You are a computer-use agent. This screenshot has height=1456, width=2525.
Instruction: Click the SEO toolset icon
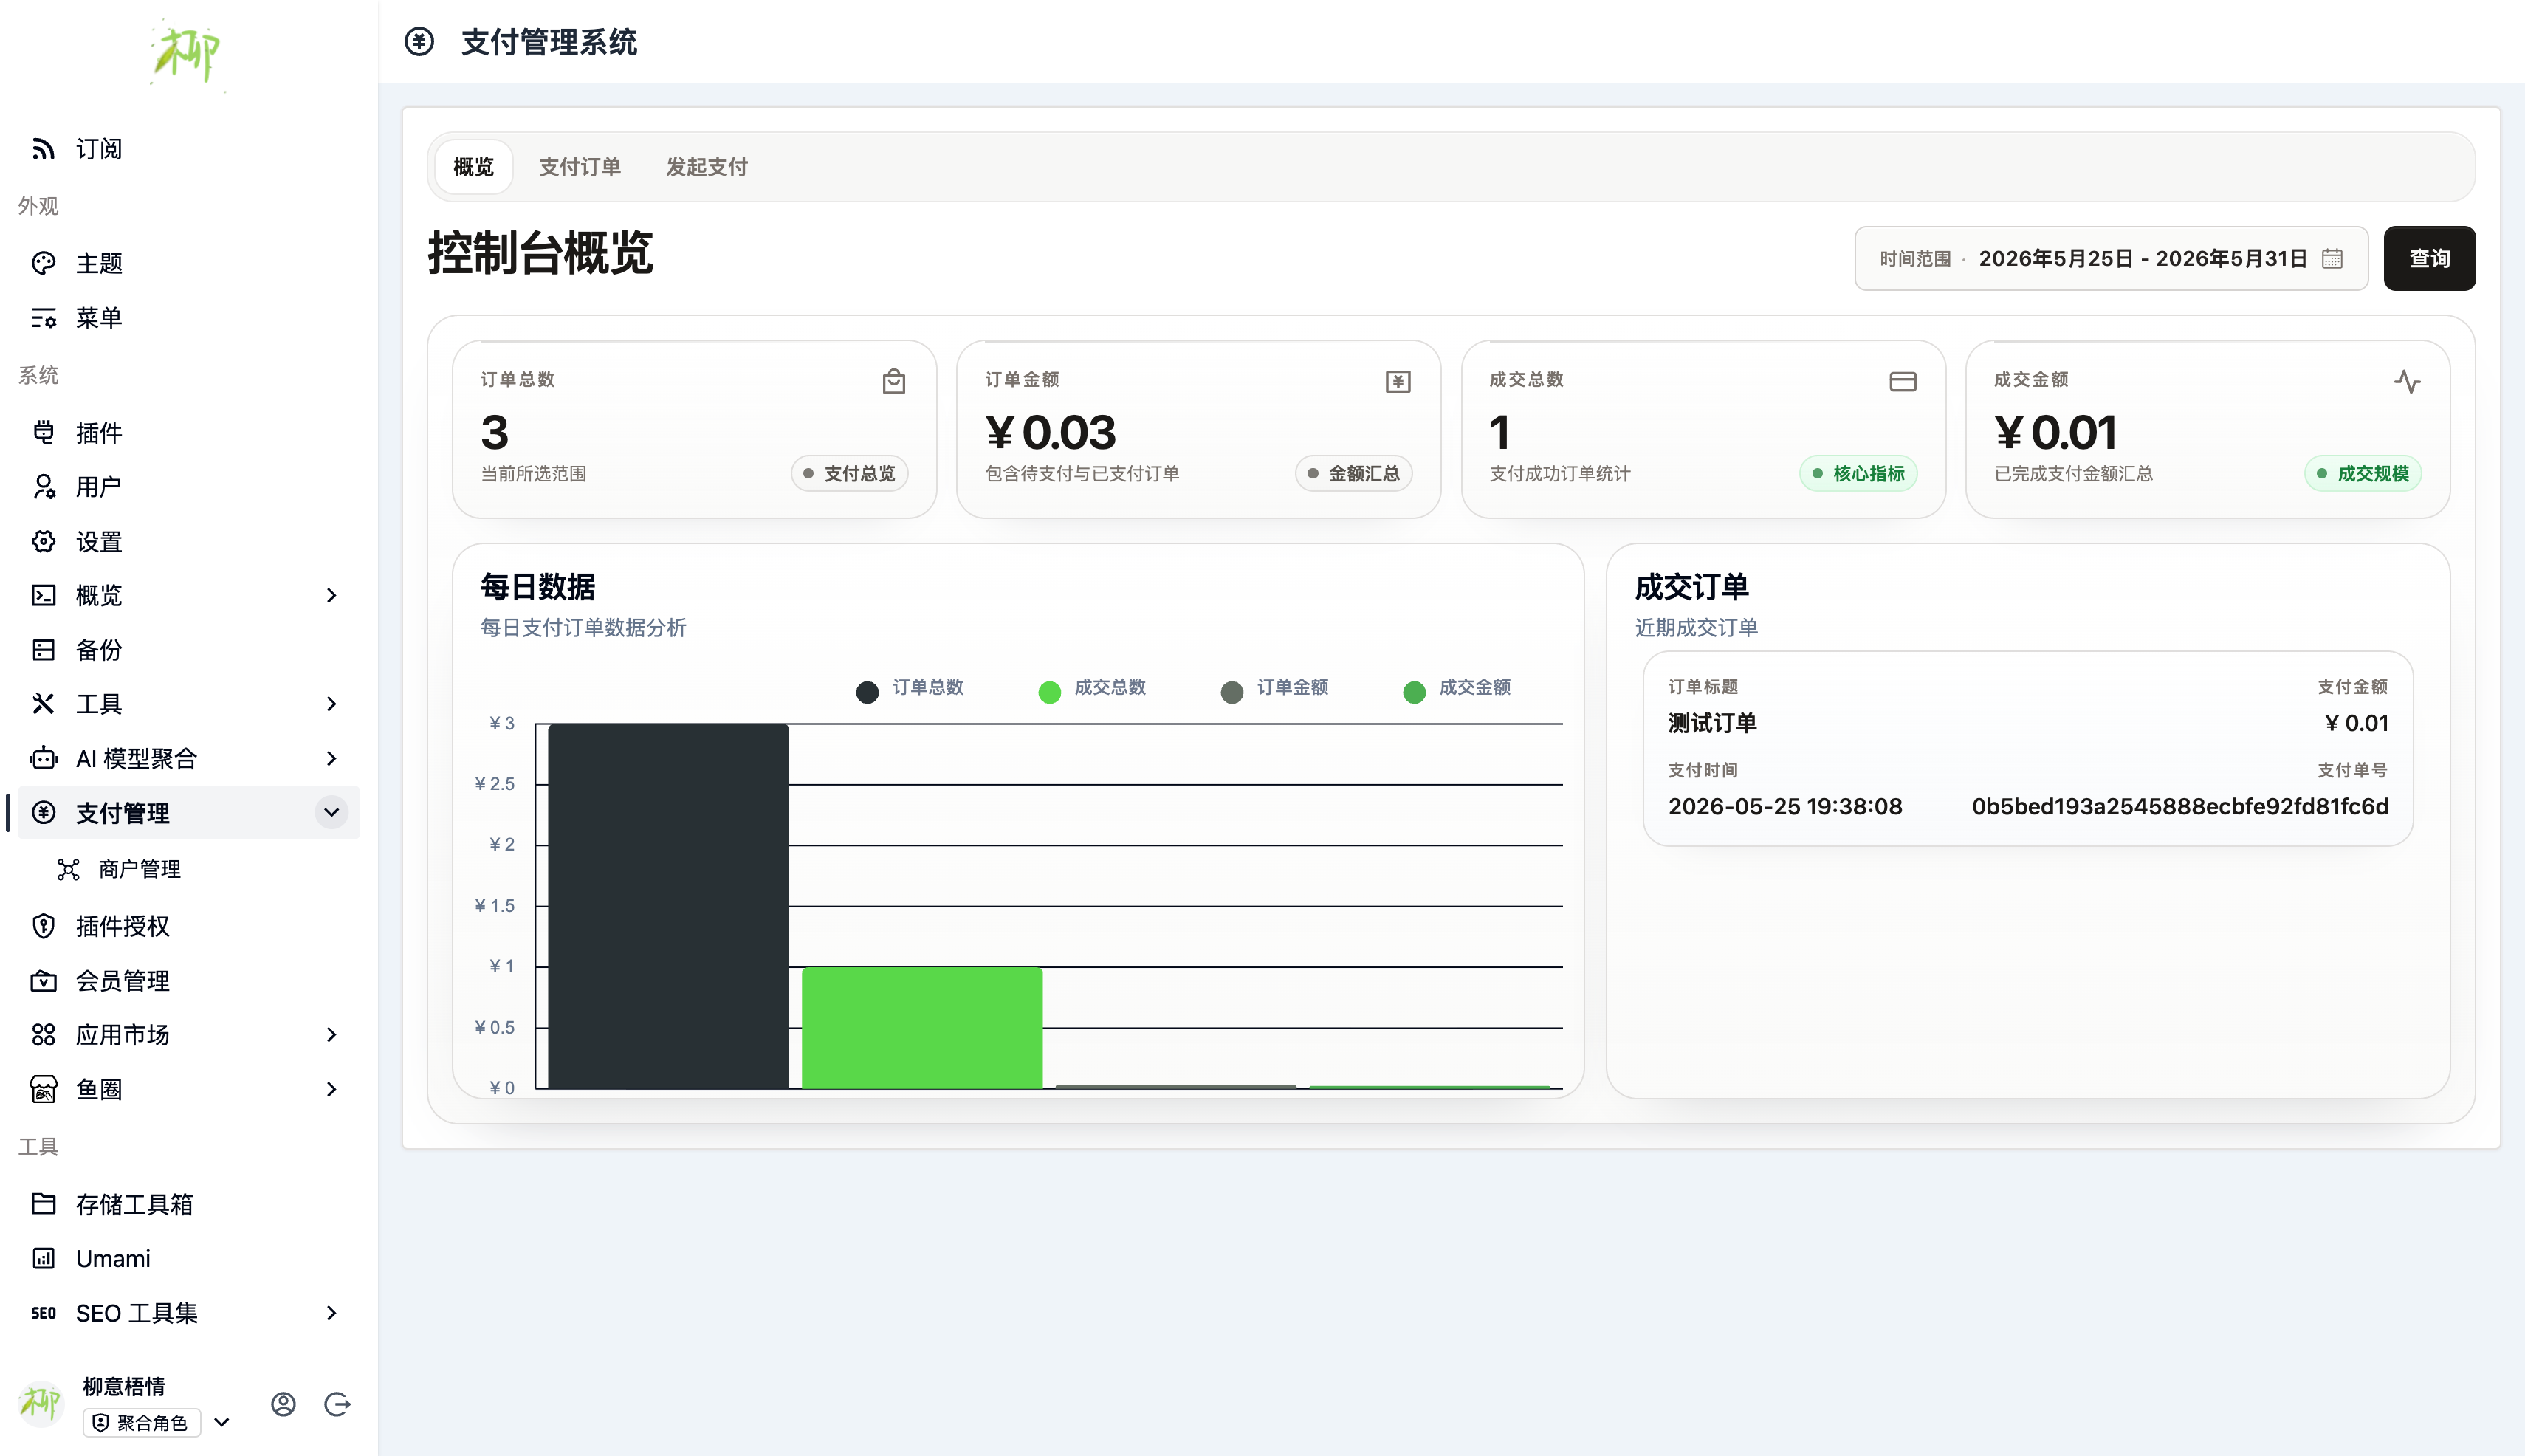coord(43,1313)
